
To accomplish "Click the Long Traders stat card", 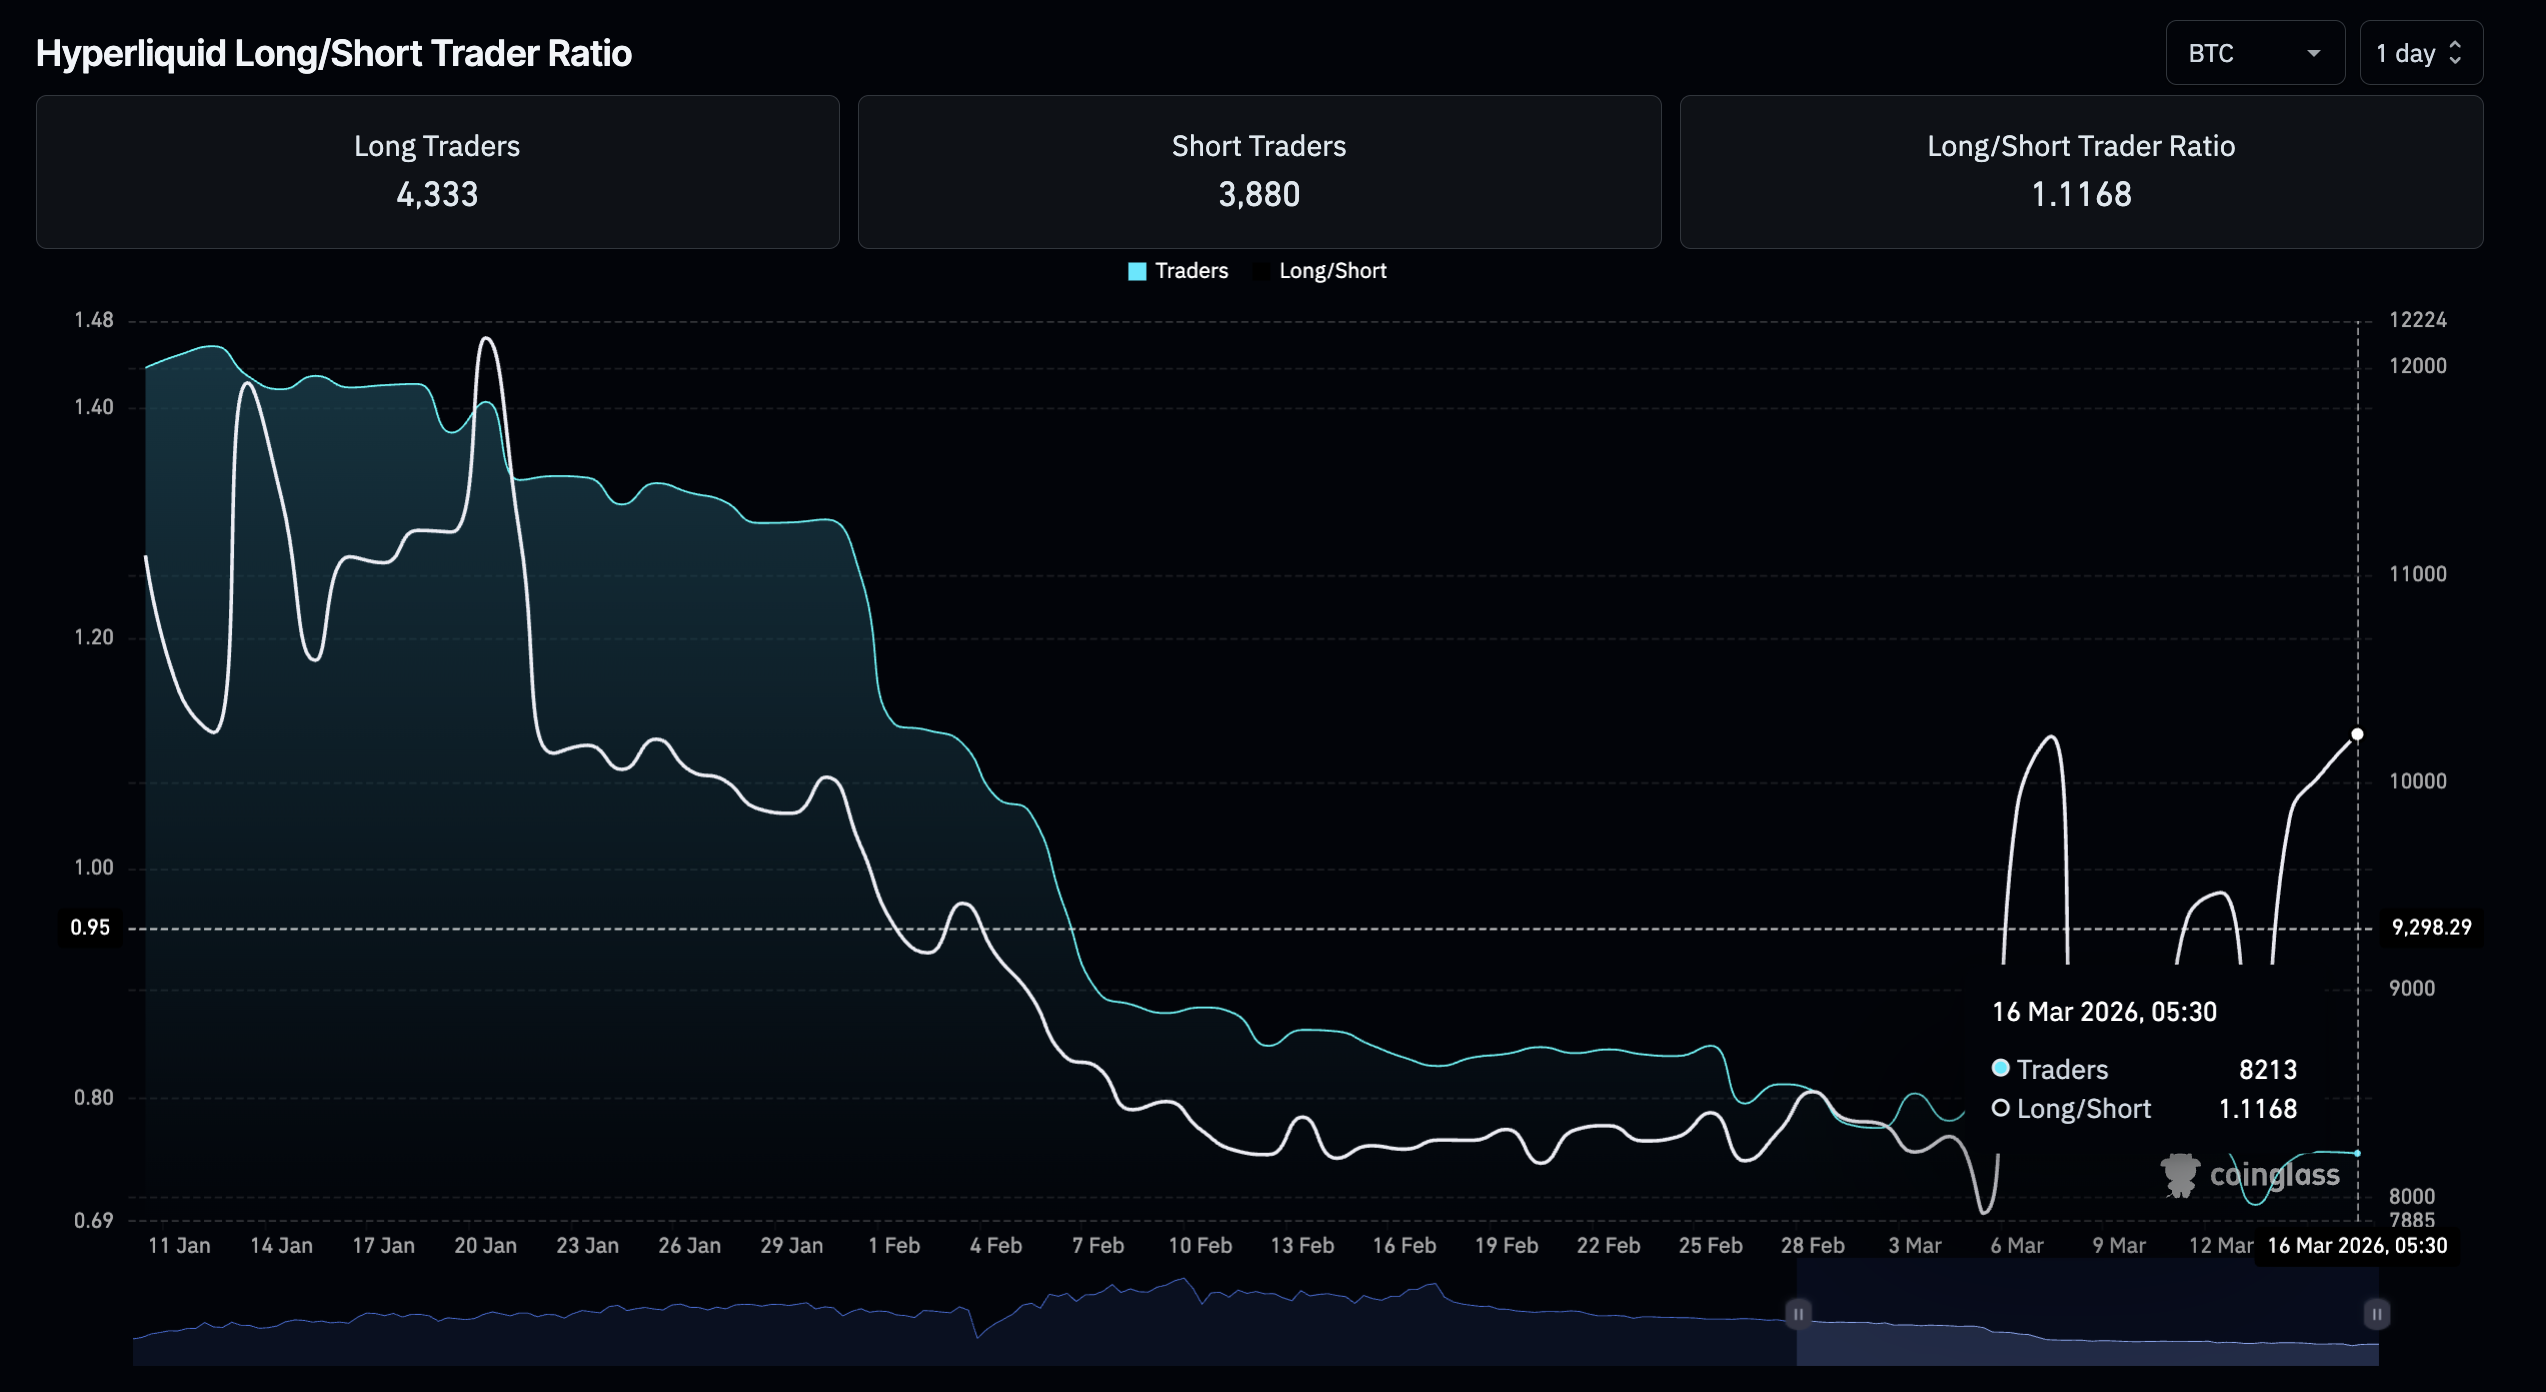I will point(437,172).
